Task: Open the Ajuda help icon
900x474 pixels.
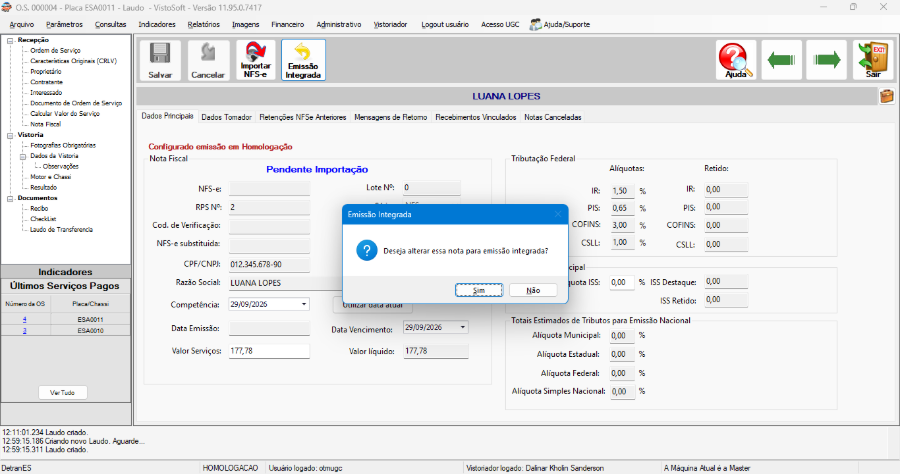Action: point(736,60)
